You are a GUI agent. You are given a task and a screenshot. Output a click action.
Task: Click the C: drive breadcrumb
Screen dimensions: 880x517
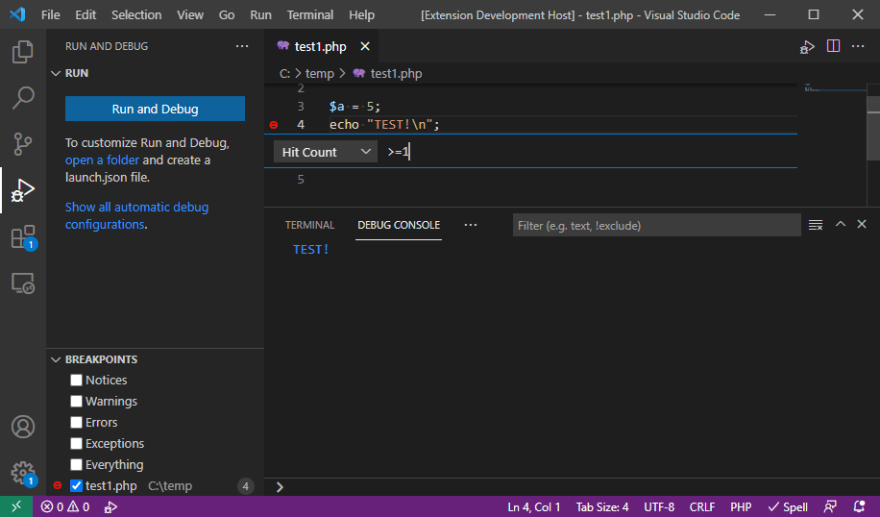coord(285,74)
